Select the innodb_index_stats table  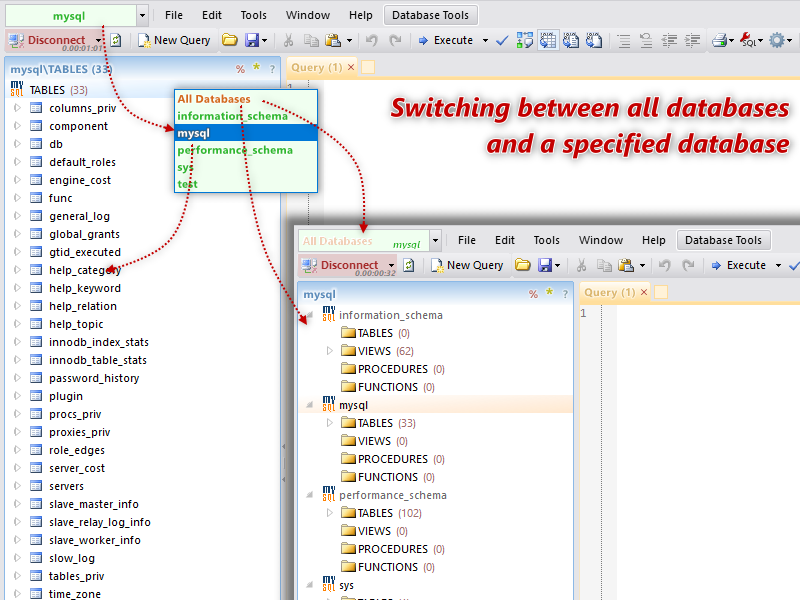pos(99,342)
